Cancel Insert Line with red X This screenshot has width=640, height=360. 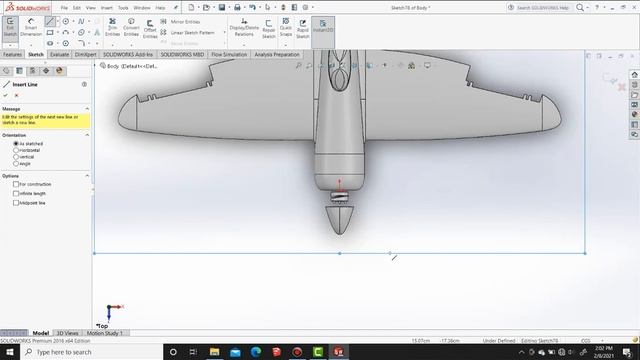click(17, 96)
